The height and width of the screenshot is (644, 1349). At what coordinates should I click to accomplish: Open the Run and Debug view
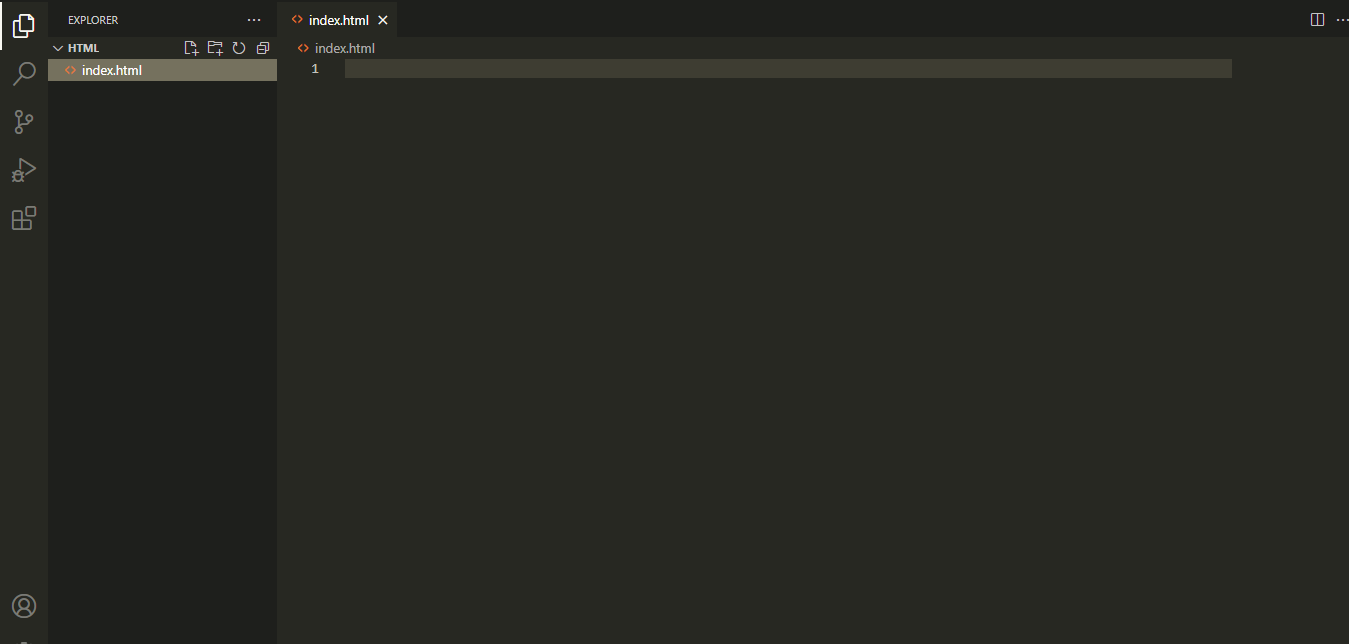[24, 170]
